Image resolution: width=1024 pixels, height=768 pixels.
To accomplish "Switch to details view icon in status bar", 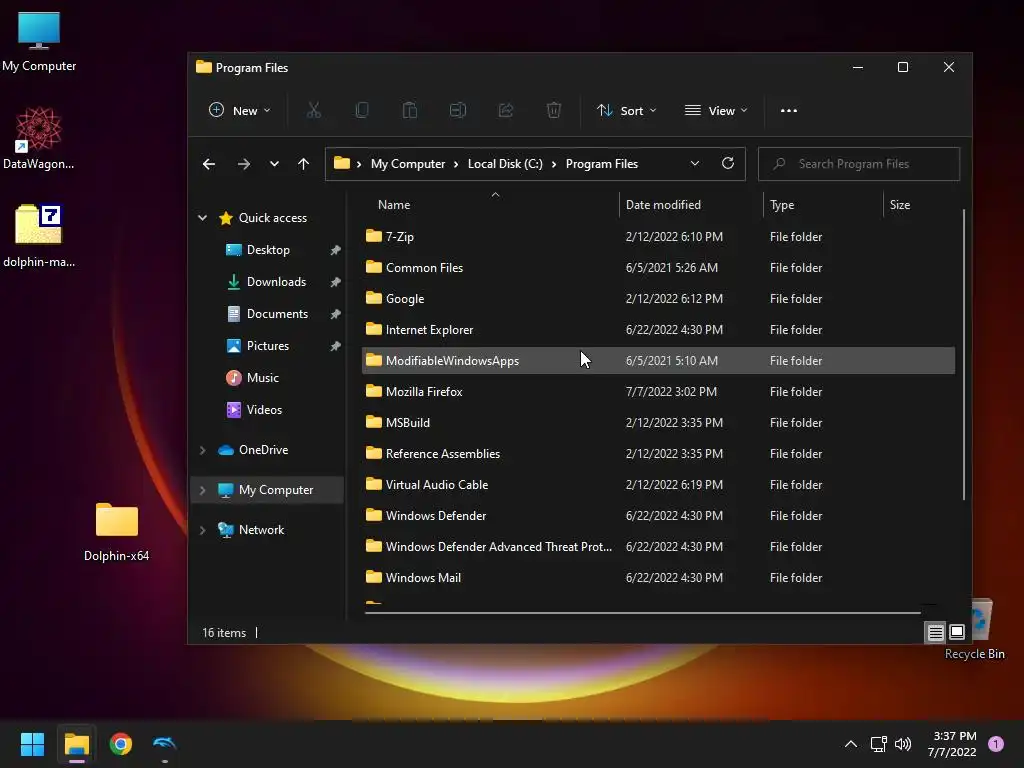I will tap(935, 632).
